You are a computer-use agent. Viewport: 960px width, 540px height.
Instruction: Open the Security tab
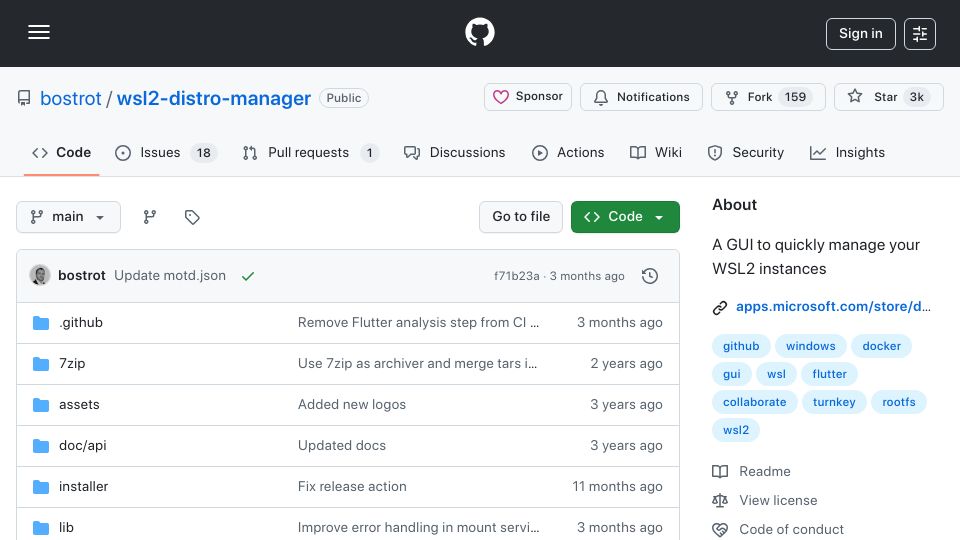745,153
